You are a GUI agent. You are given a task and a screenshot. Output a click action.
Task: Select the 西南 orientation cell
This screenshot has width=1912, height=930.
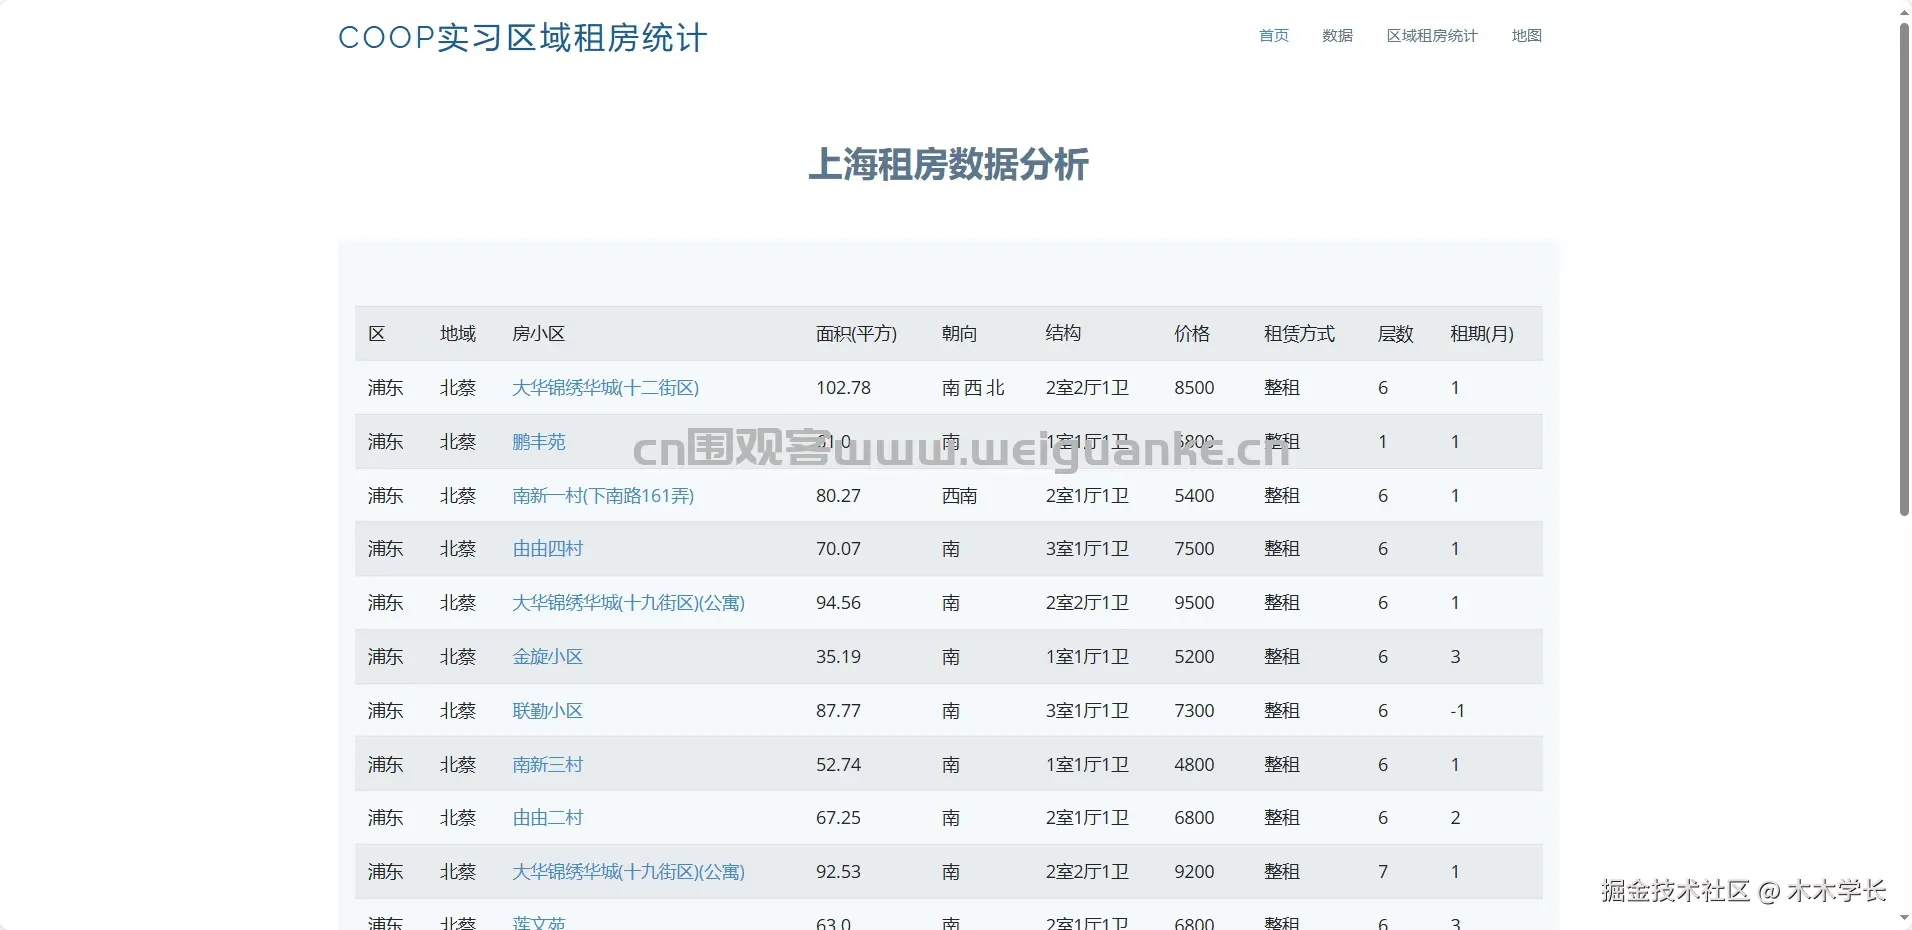pyautogui.click(x=959, y=496)
